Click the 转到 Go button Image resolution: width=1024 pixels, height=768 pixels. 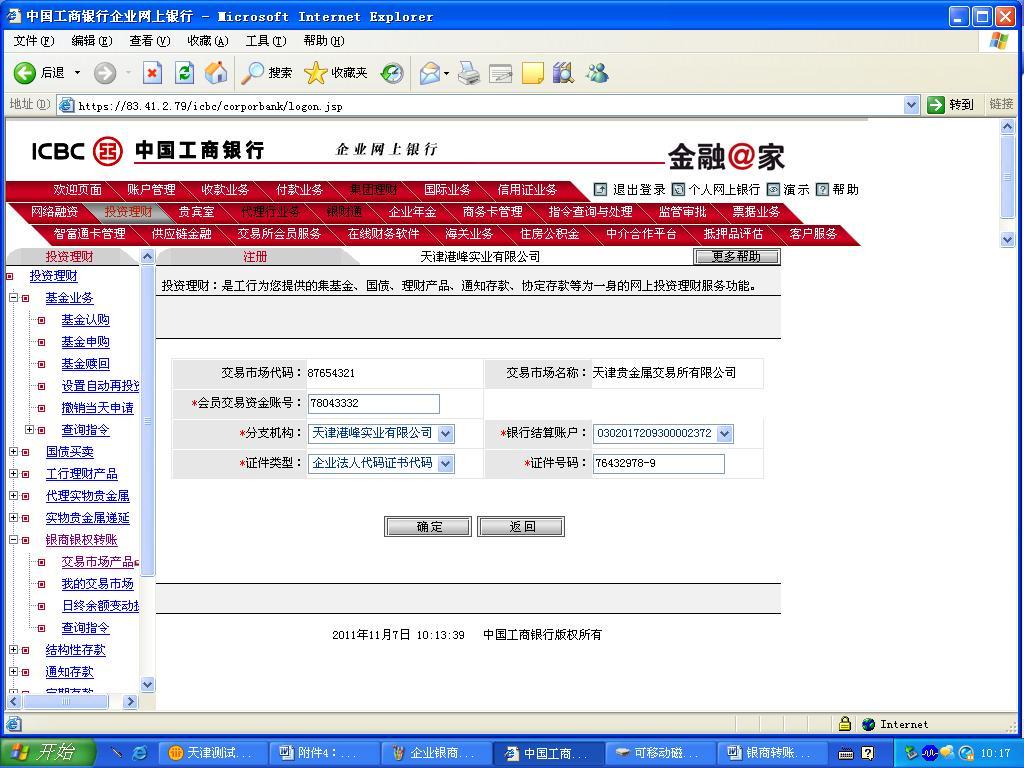pyautogui.click(x=950, y=104)
